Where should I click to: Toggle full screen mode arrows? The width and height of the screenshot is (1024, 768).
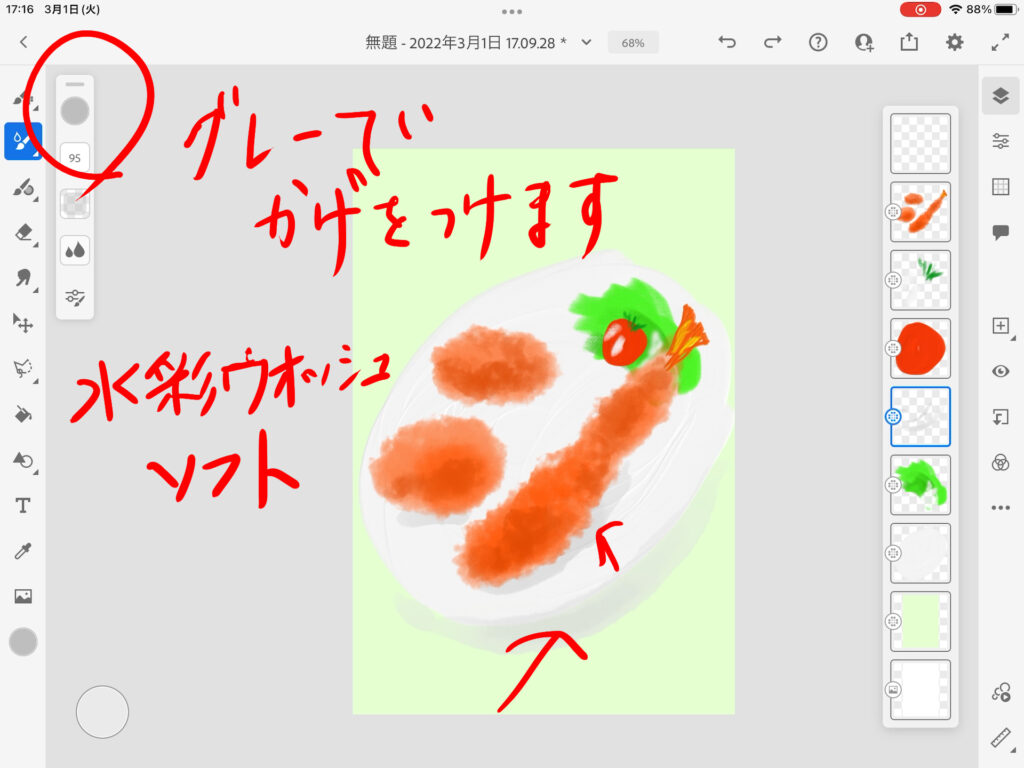(x=999, y=42)
